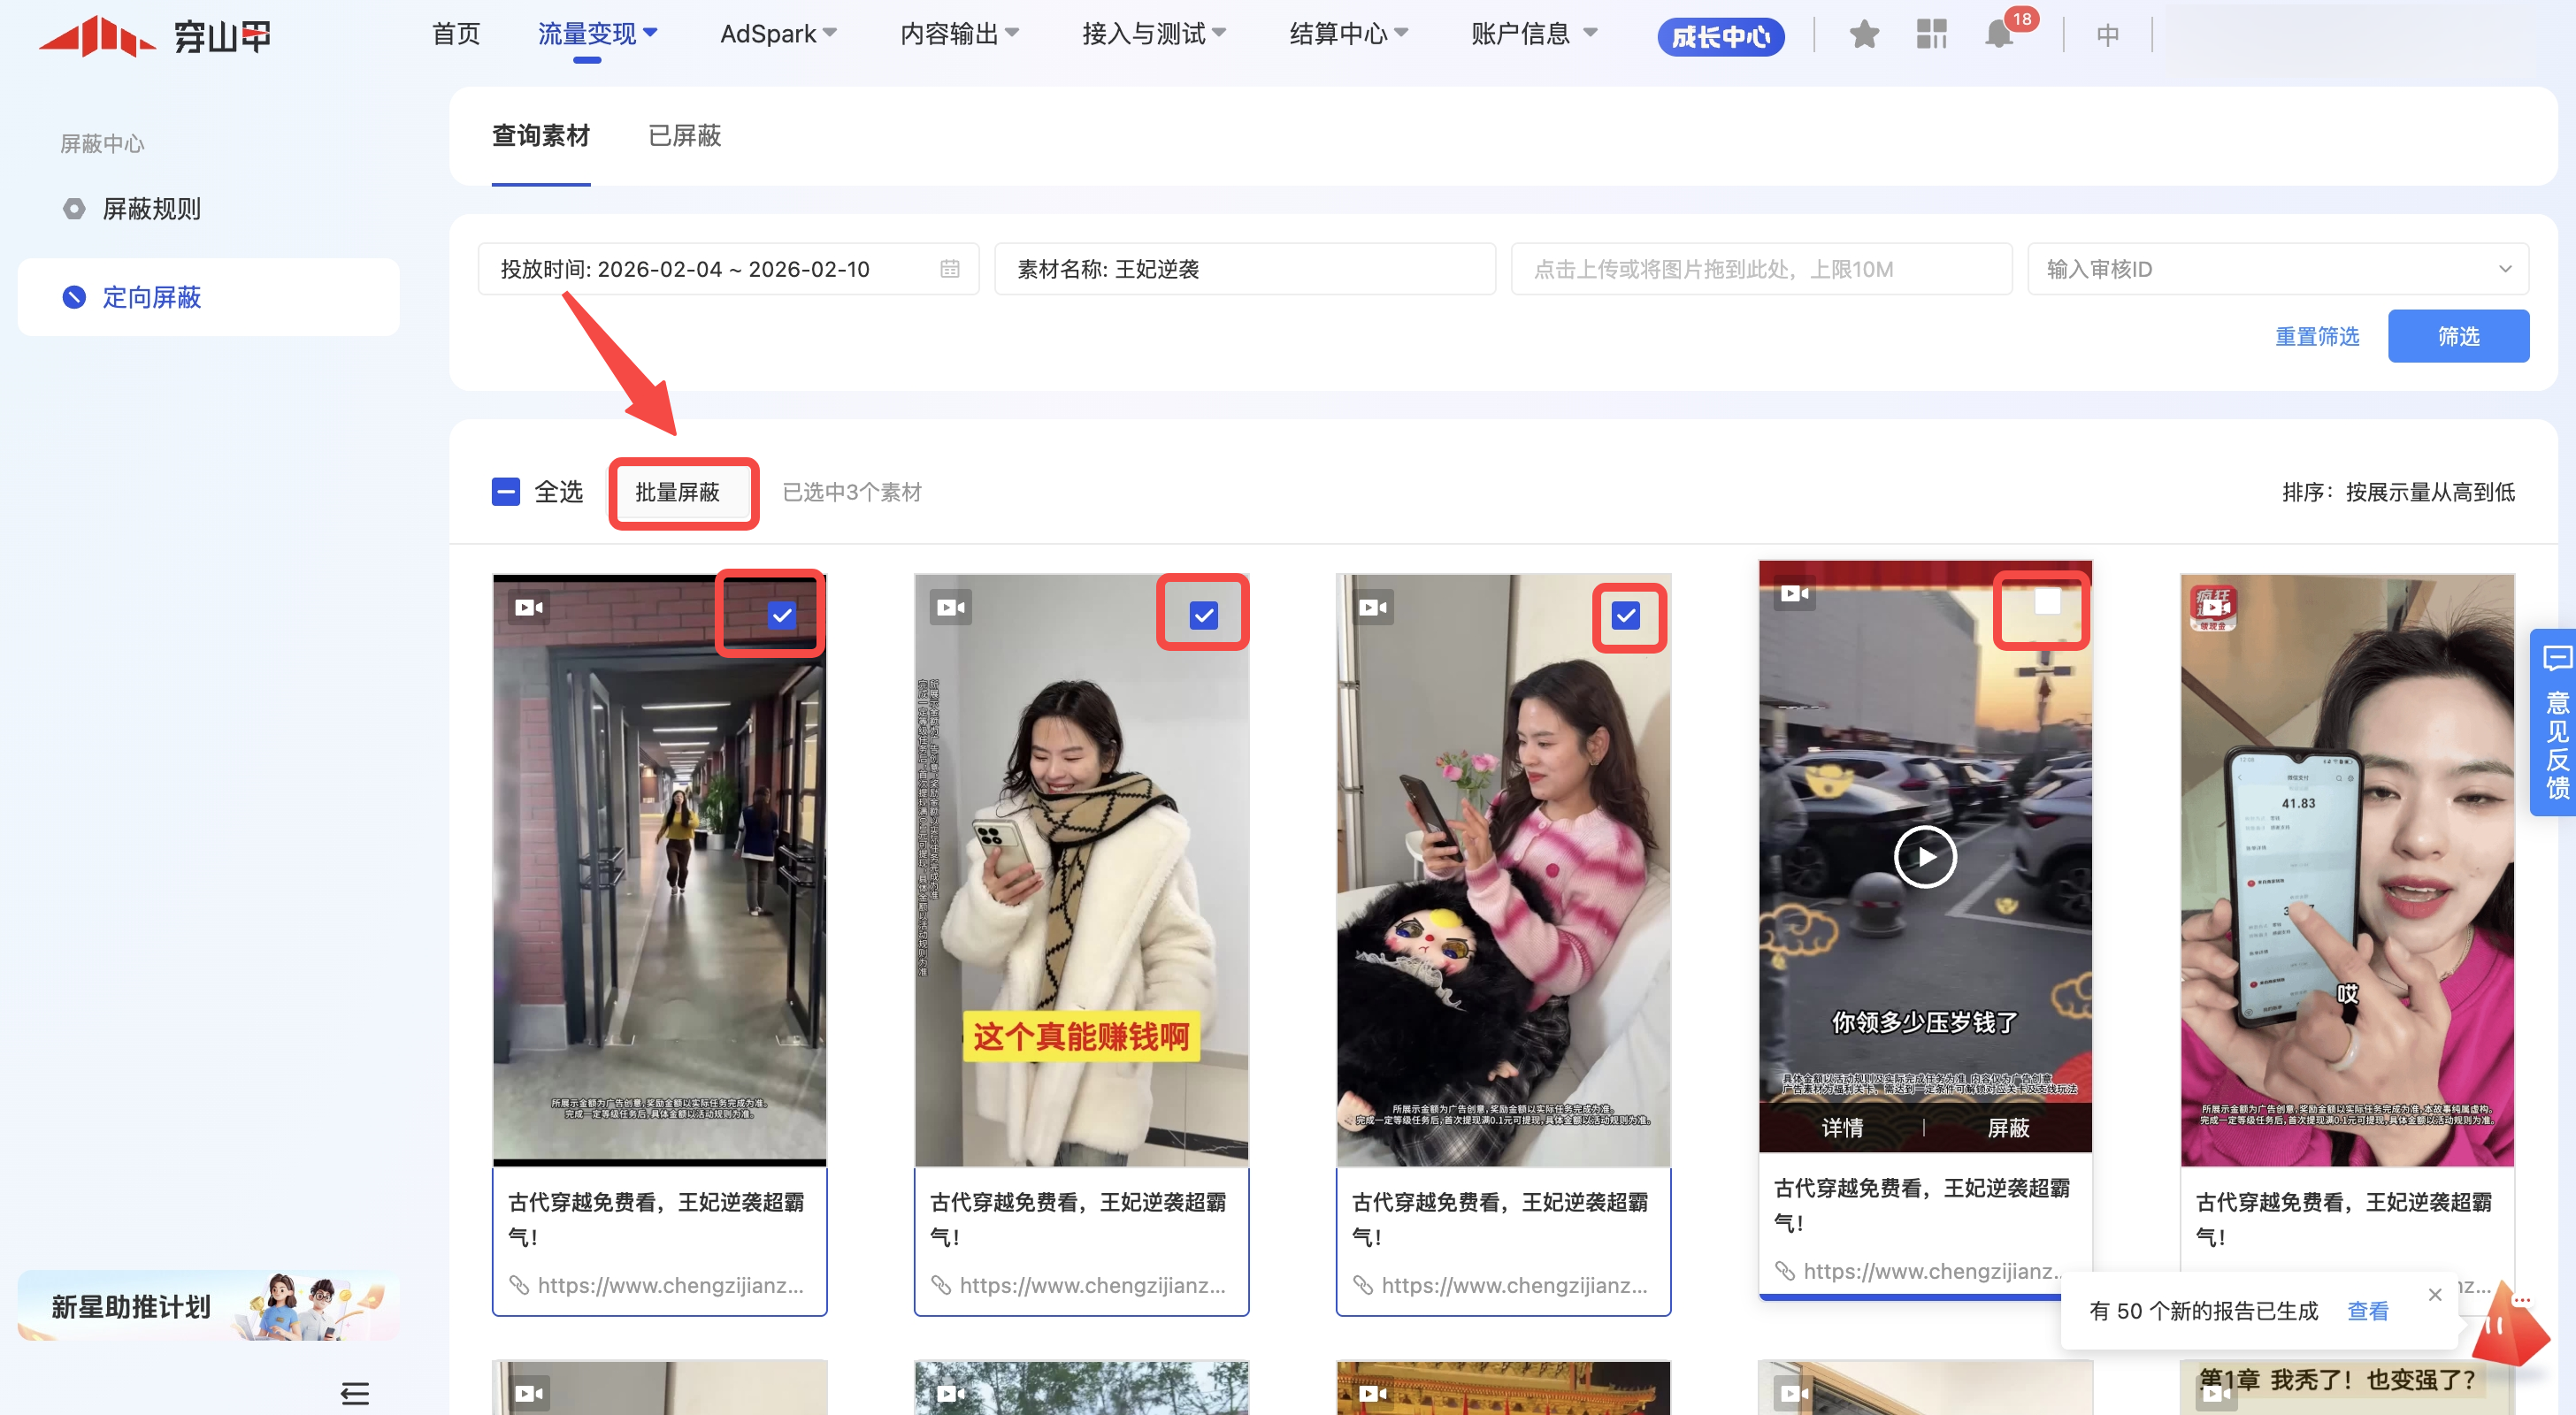Image resolution: width=2576 pixels, height=1415 pixels.
Task: Click the 穿山甲 logo
Action: click(155, 36)
